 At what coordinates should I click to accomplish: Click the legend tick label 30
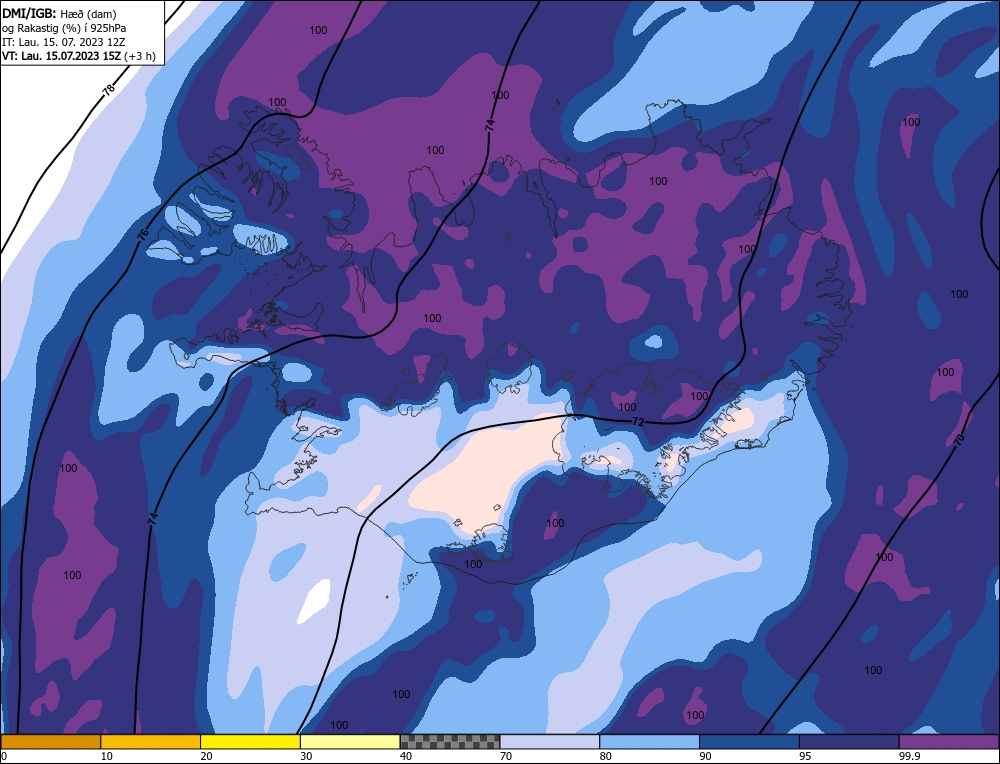coord(306,756)
